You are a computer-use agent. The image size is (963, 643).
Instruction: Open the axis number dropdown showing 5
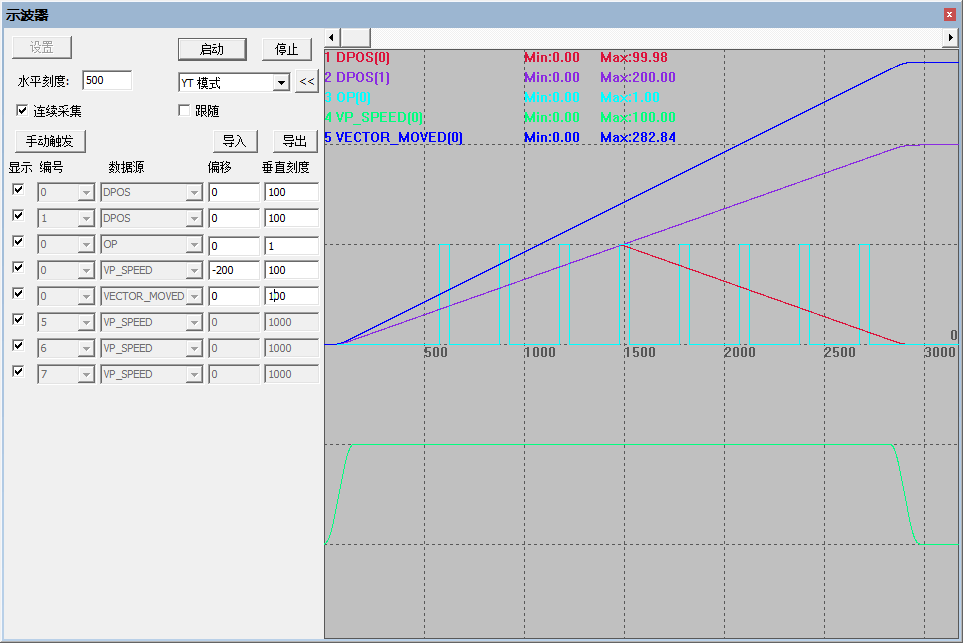pos(86,322)
